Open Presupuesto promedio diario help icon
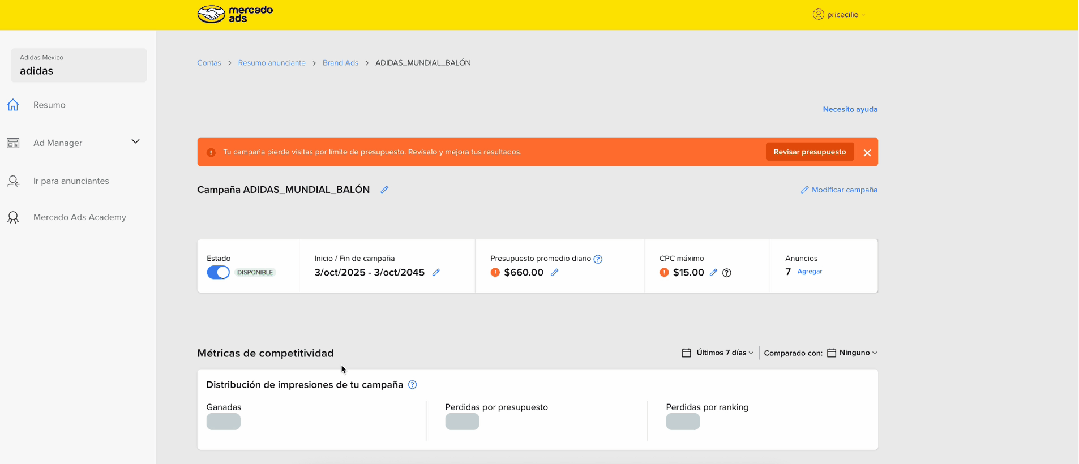This screenshot has width=1079, height=464. (598, 259)
